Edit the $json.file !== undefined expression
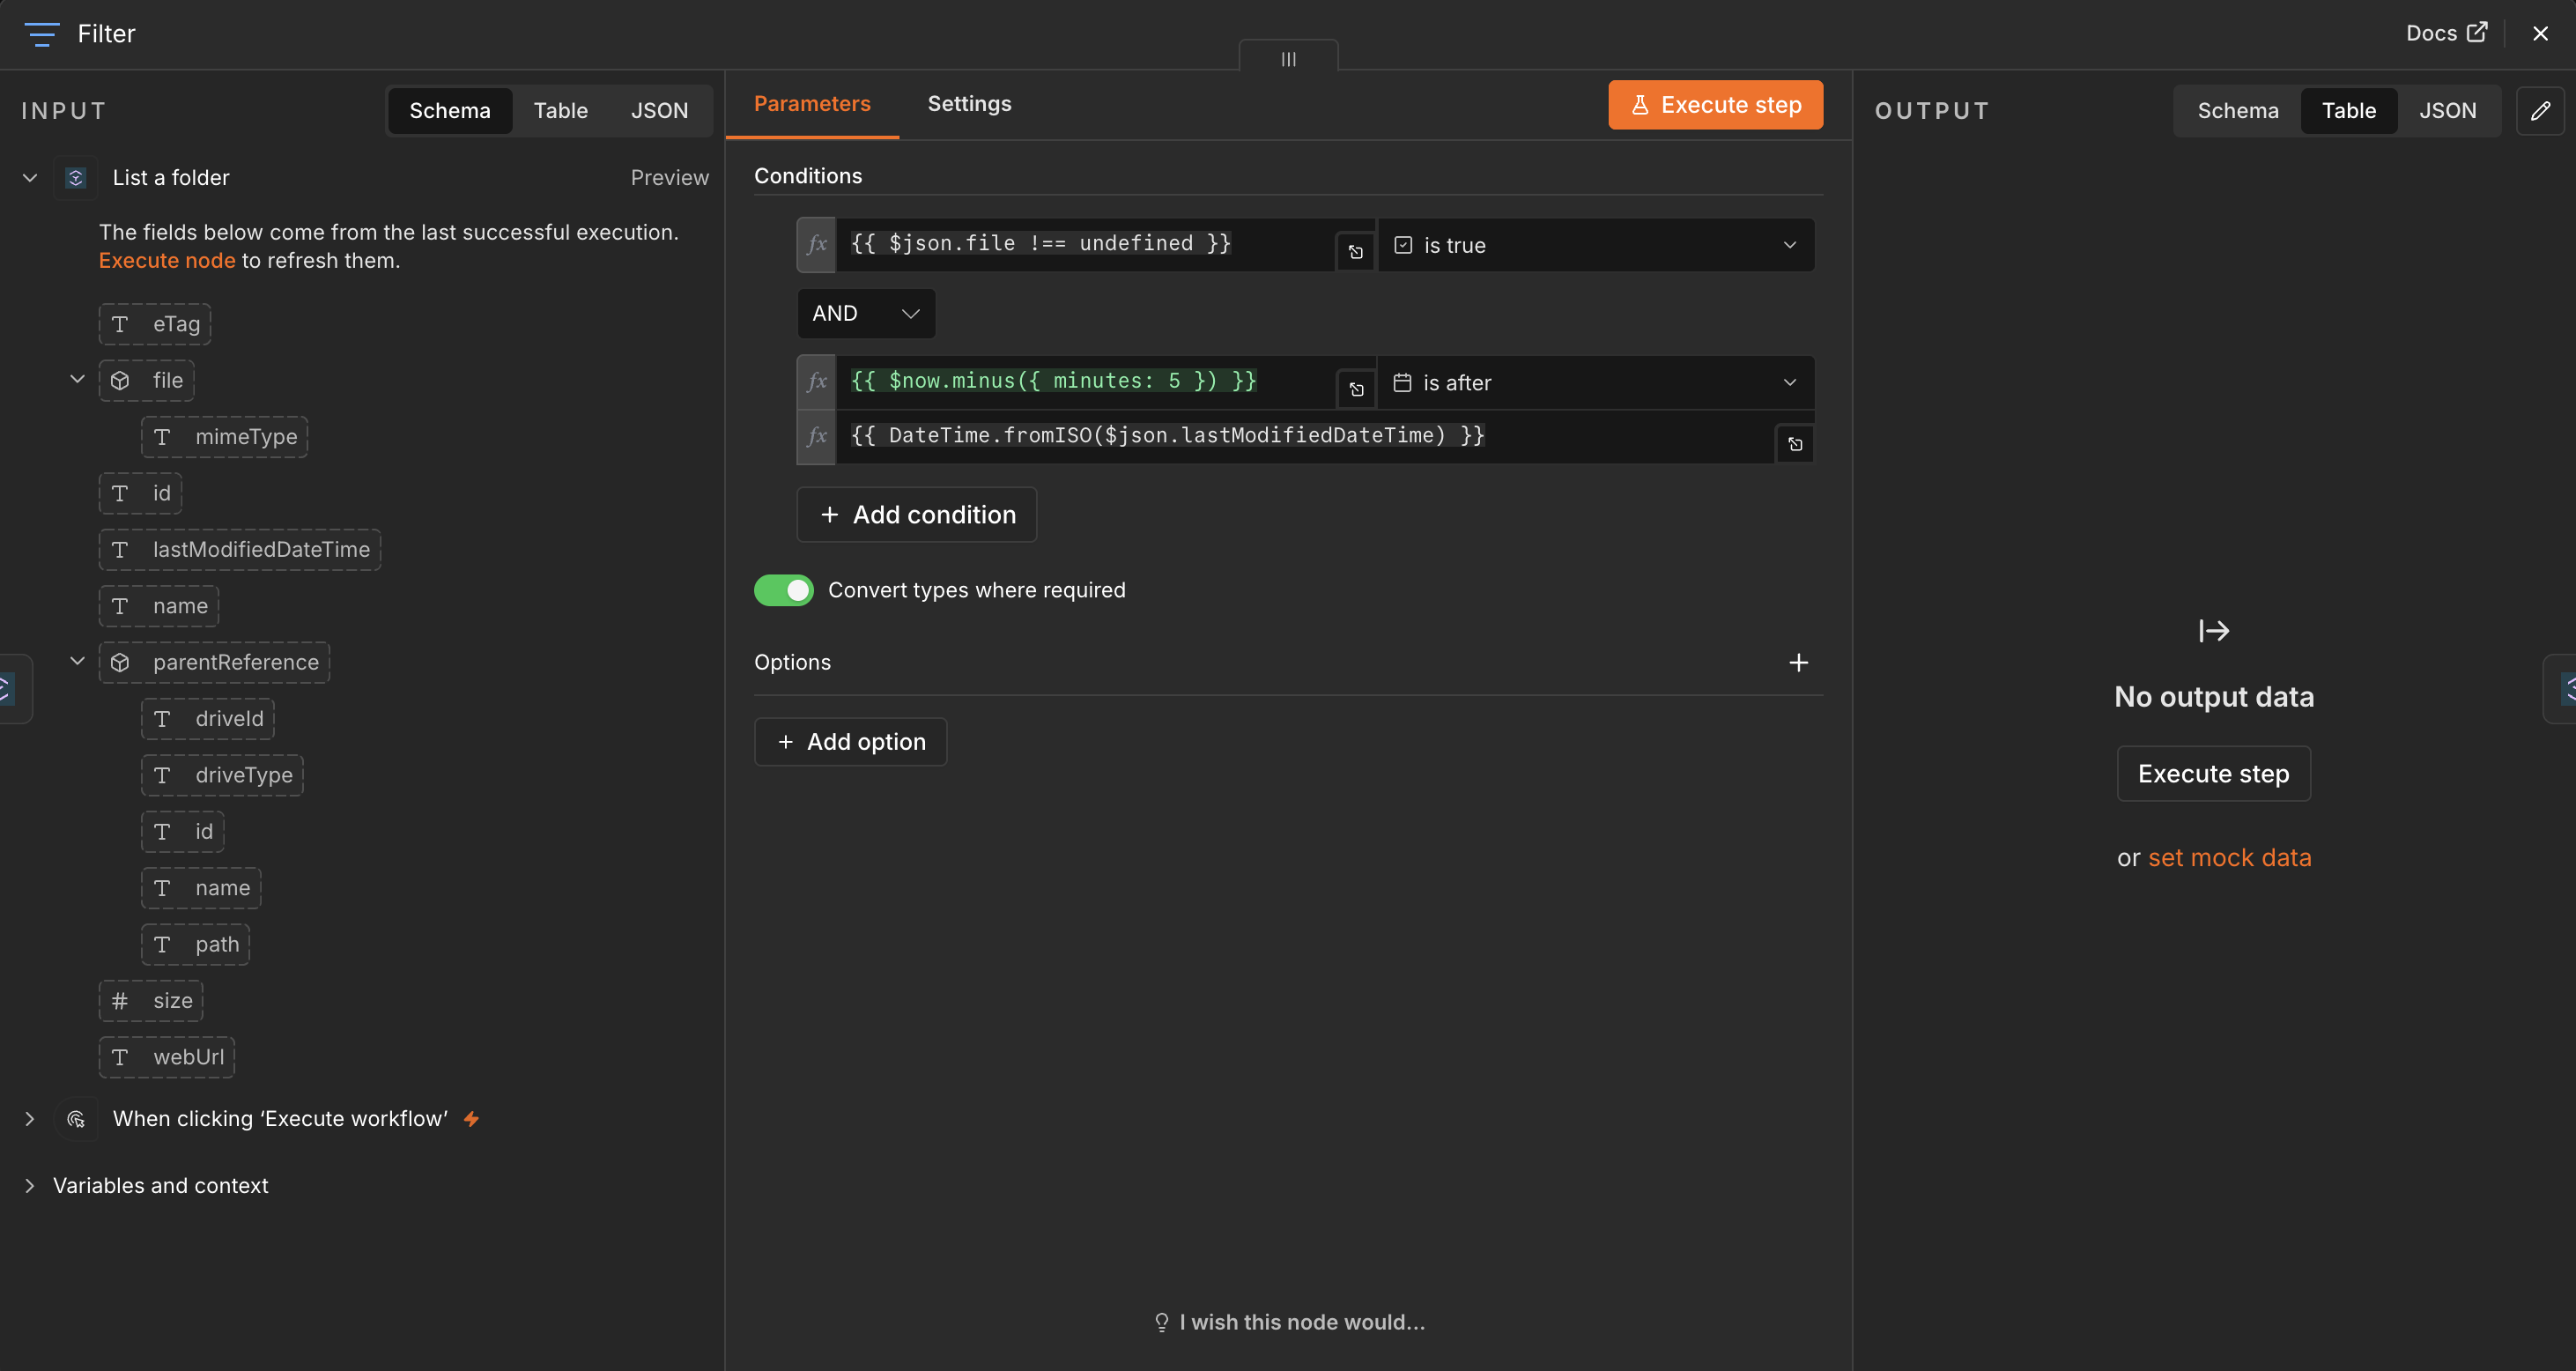 point(1085,245)
